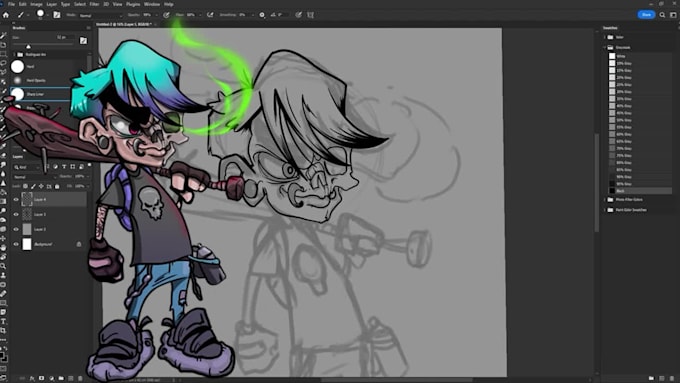The image size is (680, 383).
Task: Collapse the Grayscale swatch group
Action: tap(605, 47)
